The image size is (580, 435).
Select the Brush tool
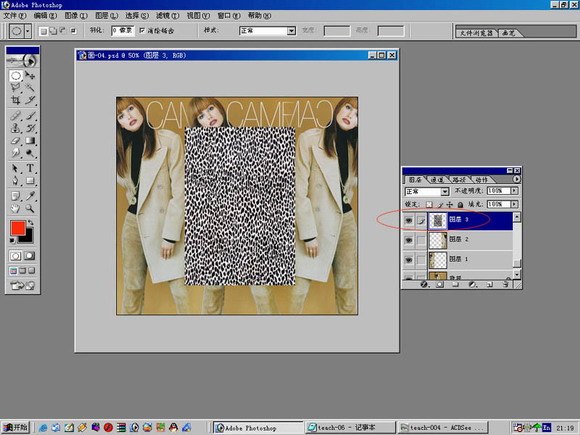(x=30, y=116)
